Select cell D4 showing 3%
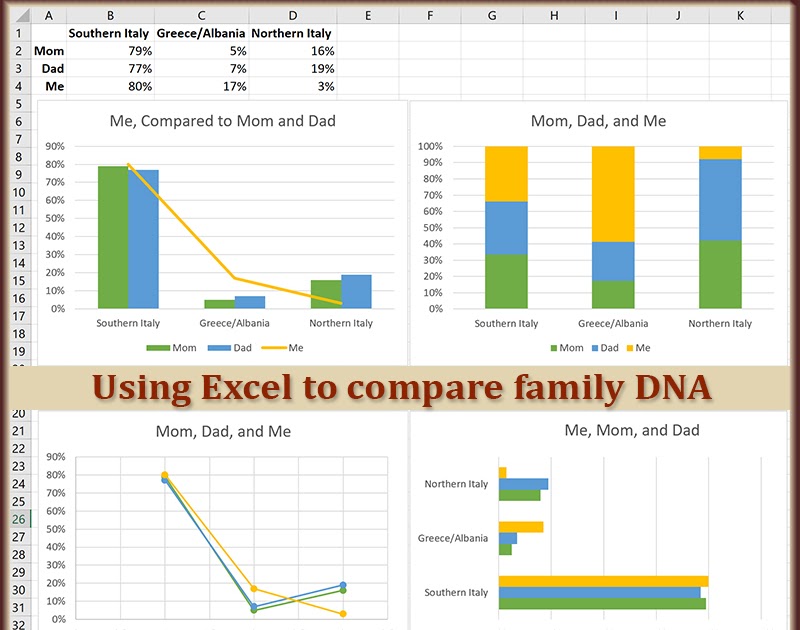The width and height of the screenshot is (800, 630). [x=293, y=86]
